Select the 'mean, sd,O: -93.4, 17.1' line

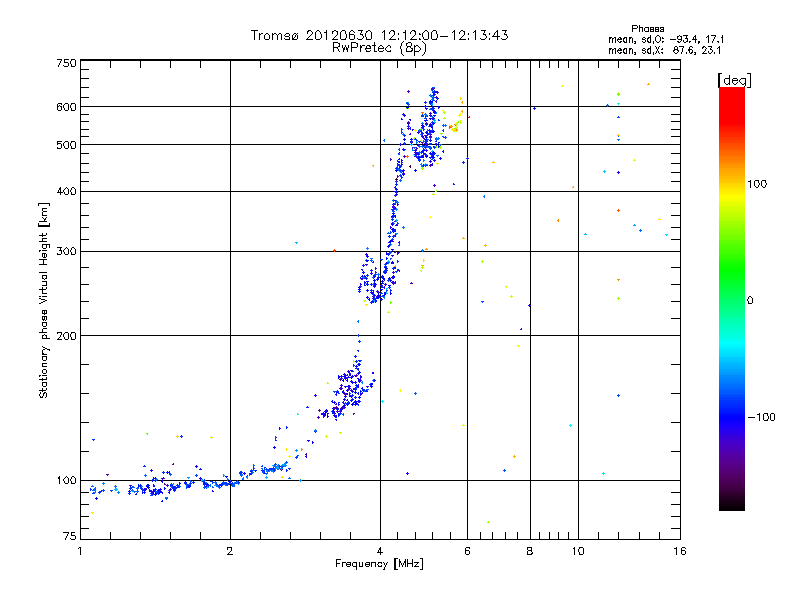click(x=666, y=39)
